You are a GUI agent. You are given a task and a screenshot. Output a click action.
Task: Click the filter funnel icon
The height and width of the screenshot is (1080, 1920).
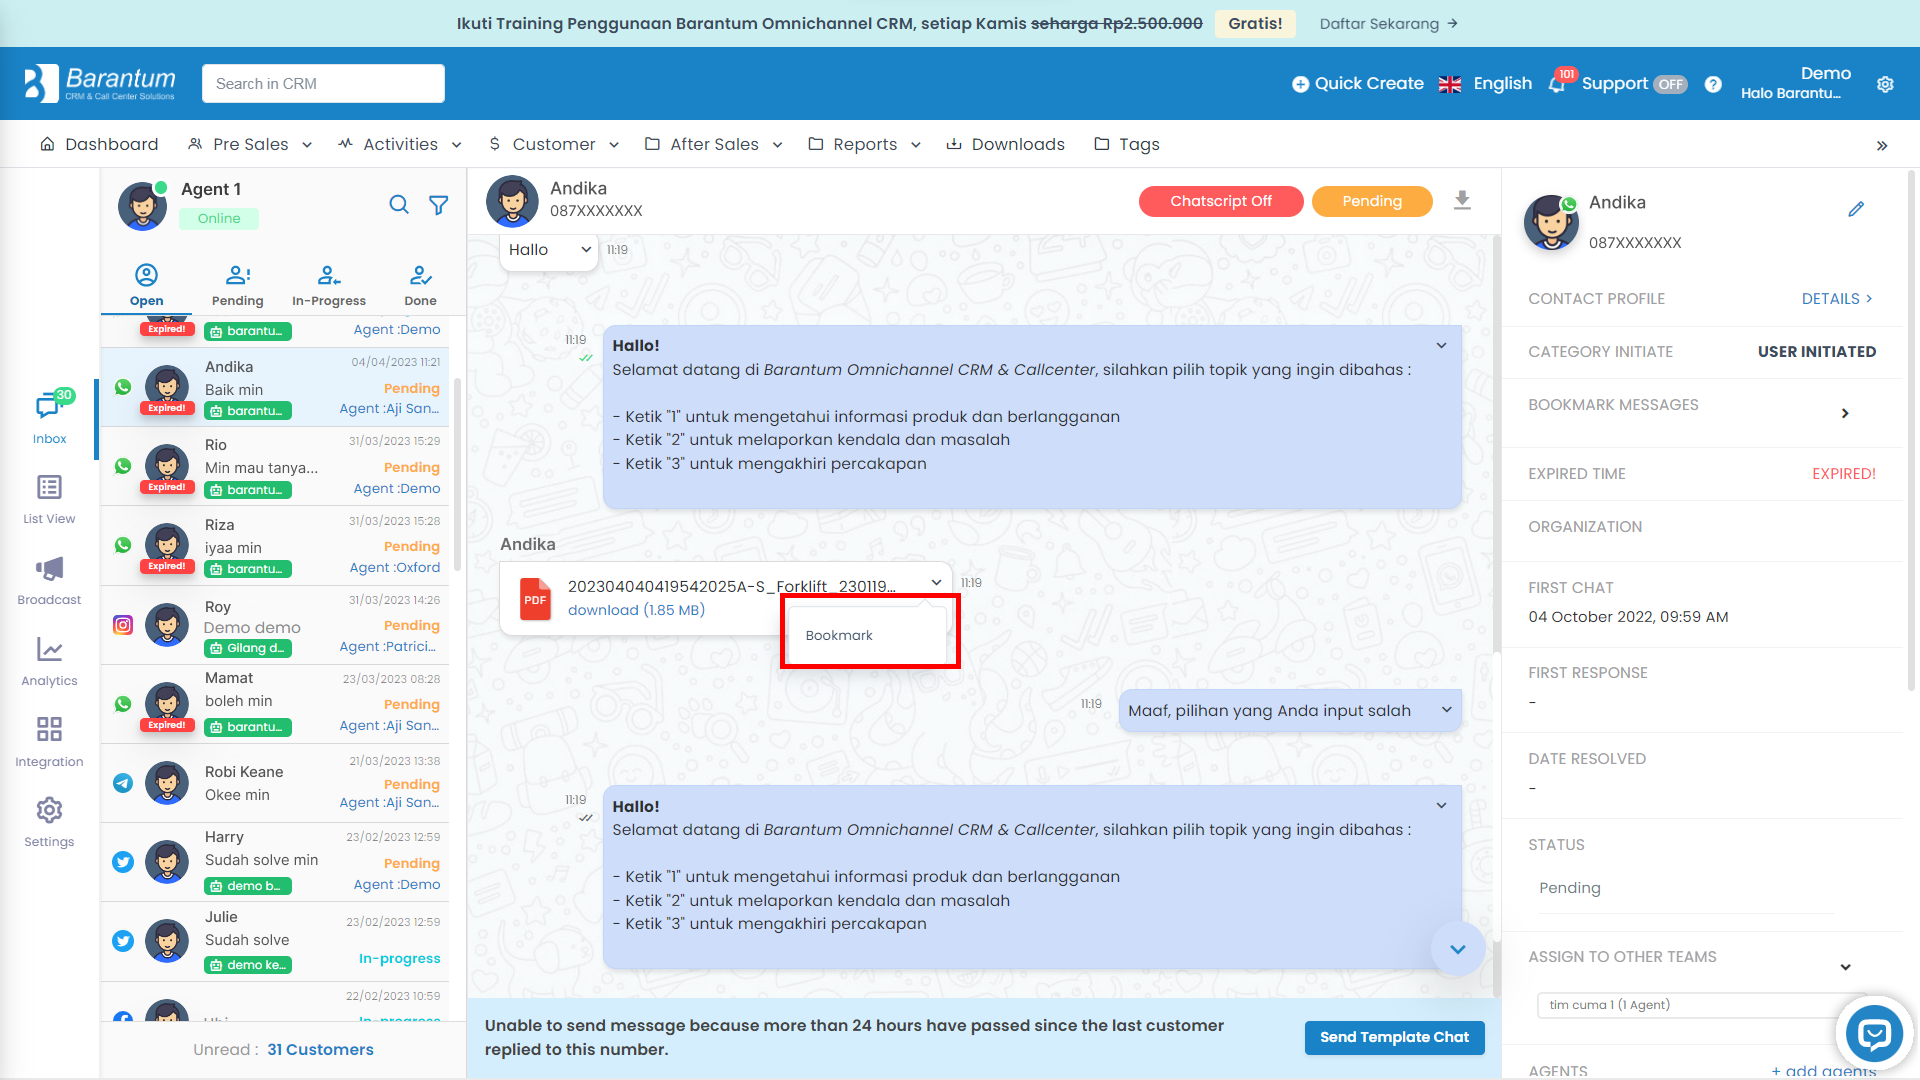[x=438, y=205]
